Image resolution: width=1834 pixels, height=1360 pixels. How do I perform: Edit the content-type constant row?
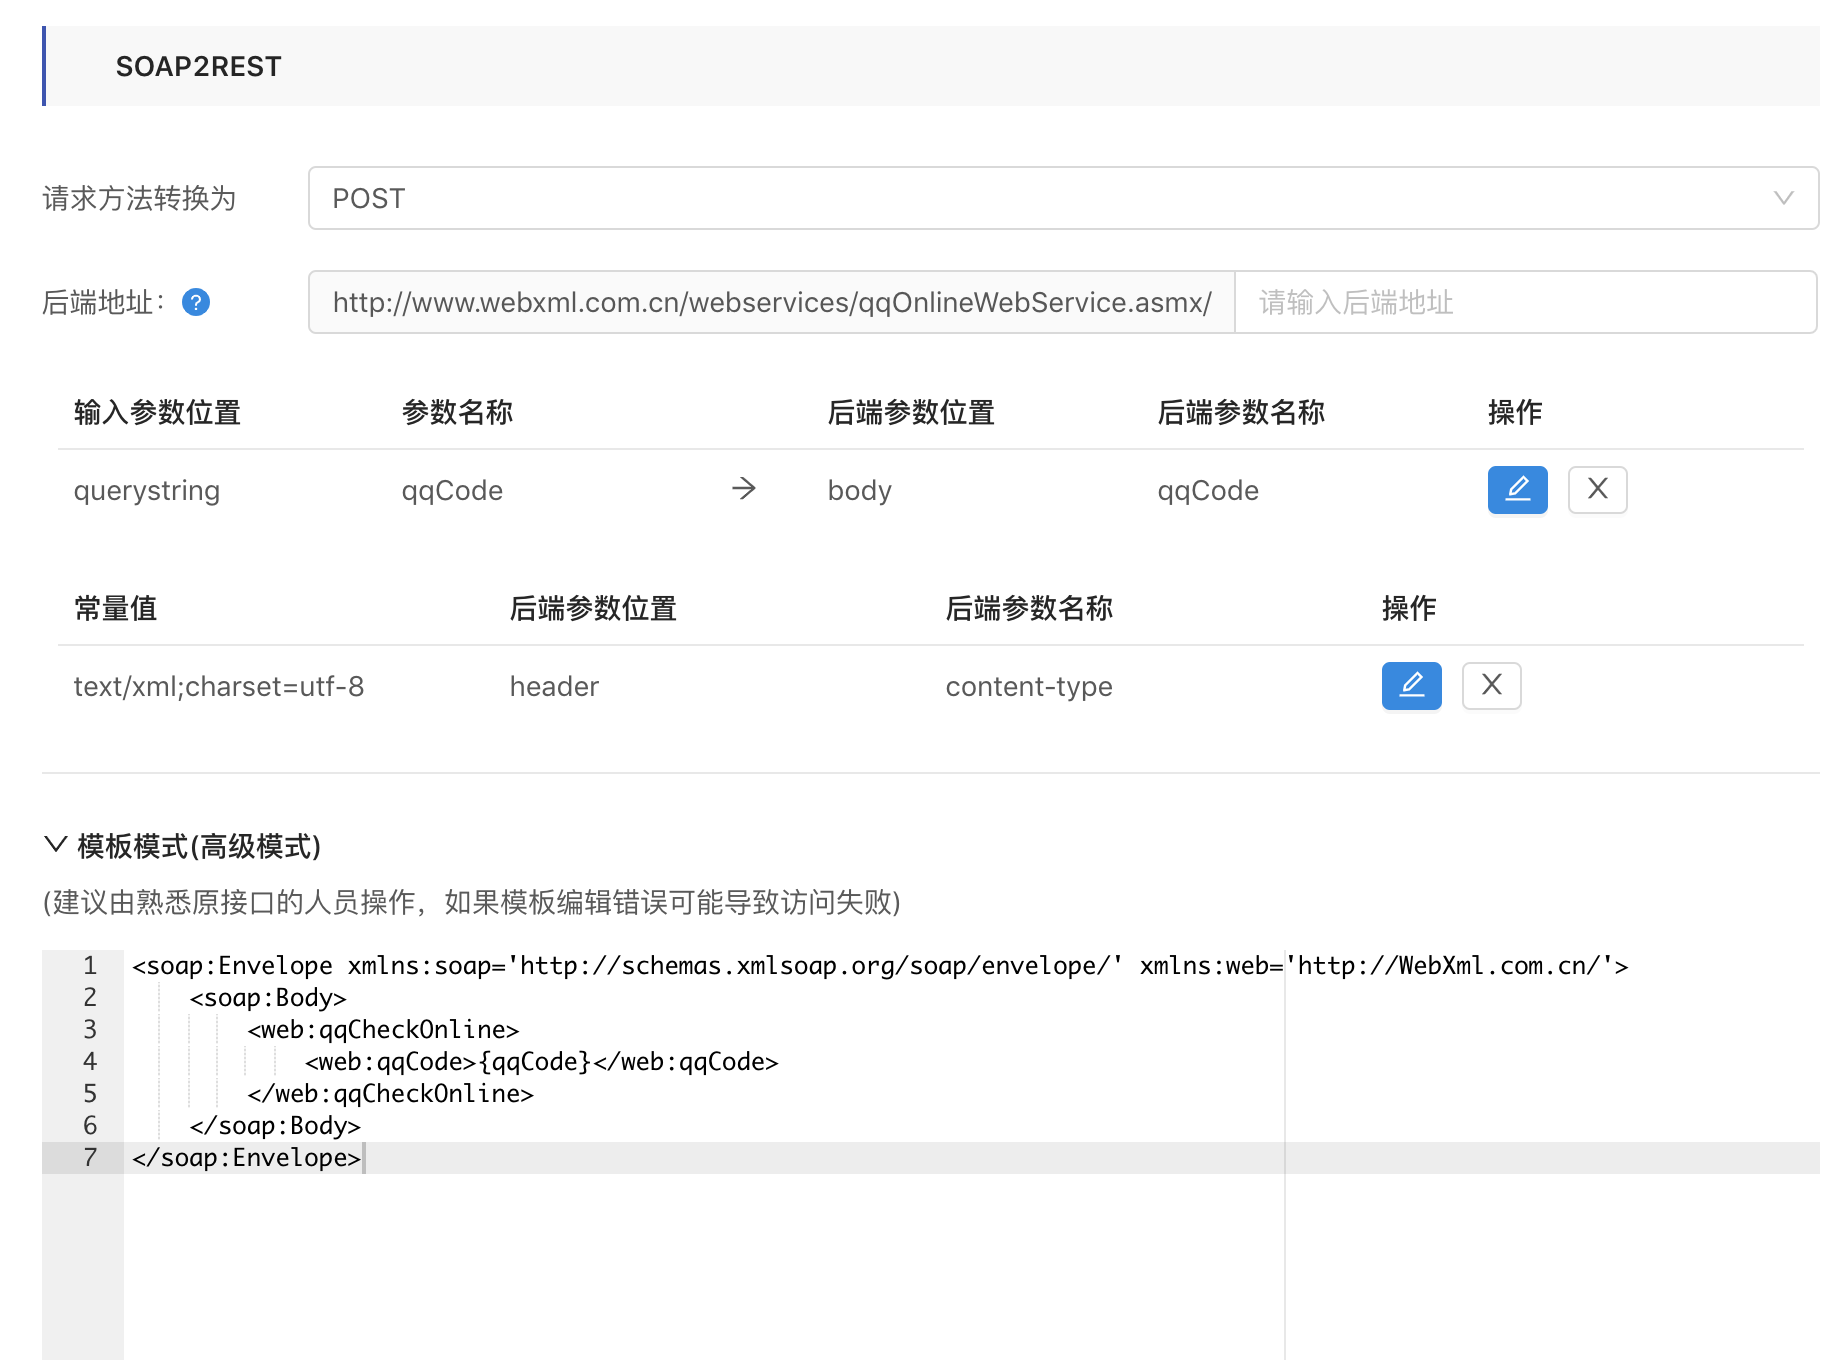click(1411, 686)
